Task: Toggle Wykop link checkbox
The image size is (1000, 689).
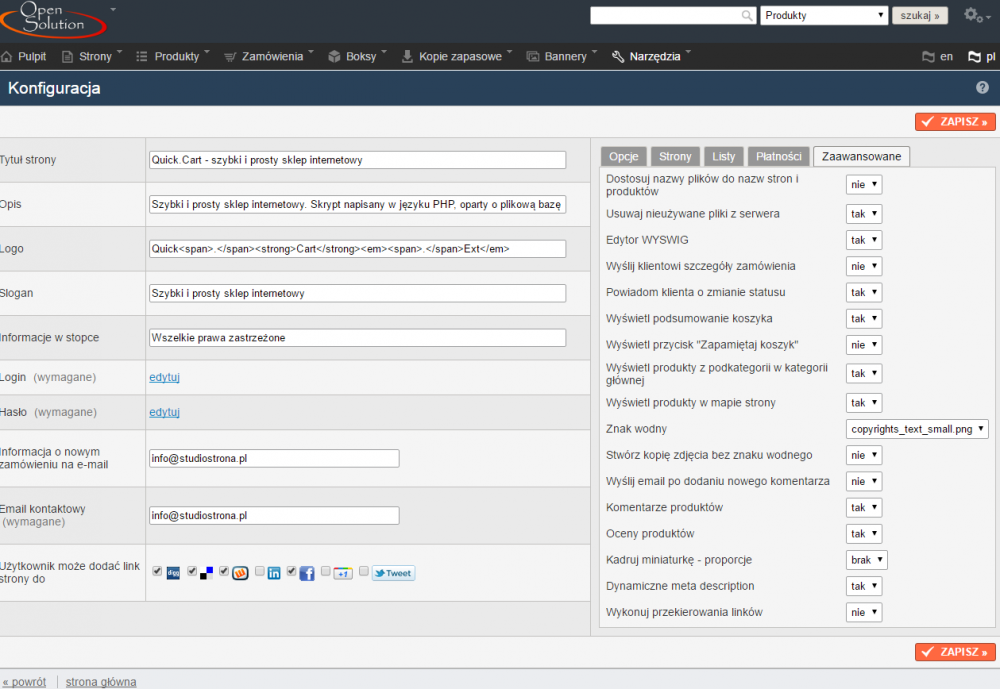Action: tap(224, 571)
